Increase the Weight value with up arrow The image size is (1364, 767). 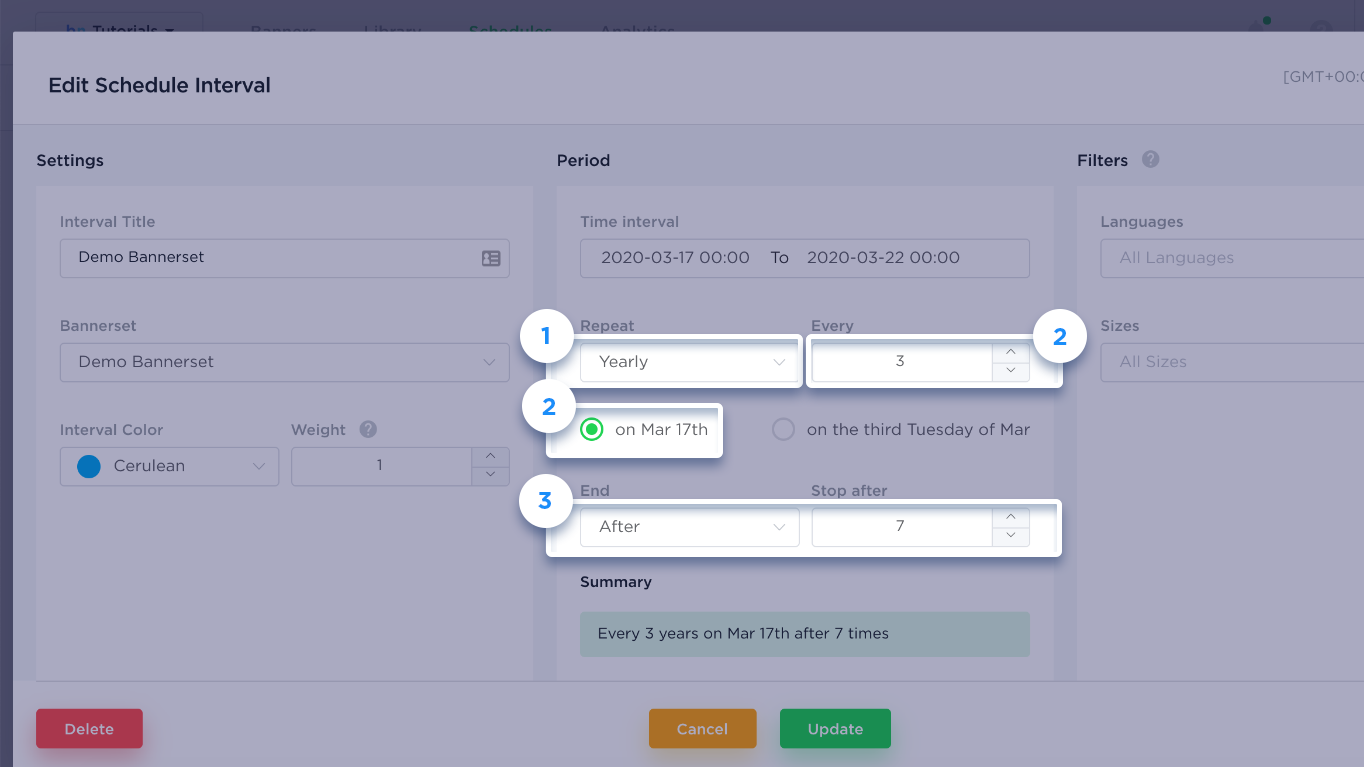click(490, 456)
